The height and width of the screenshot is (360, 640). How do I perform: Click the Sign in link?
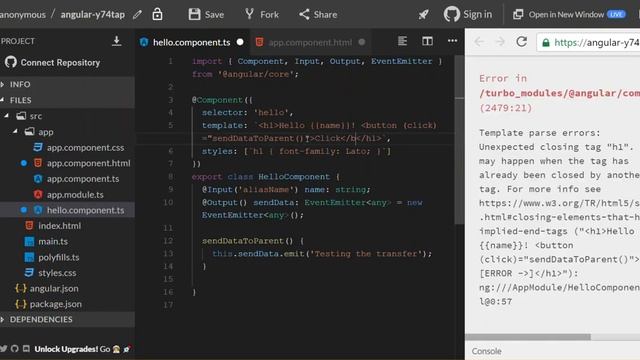point(468,15)
